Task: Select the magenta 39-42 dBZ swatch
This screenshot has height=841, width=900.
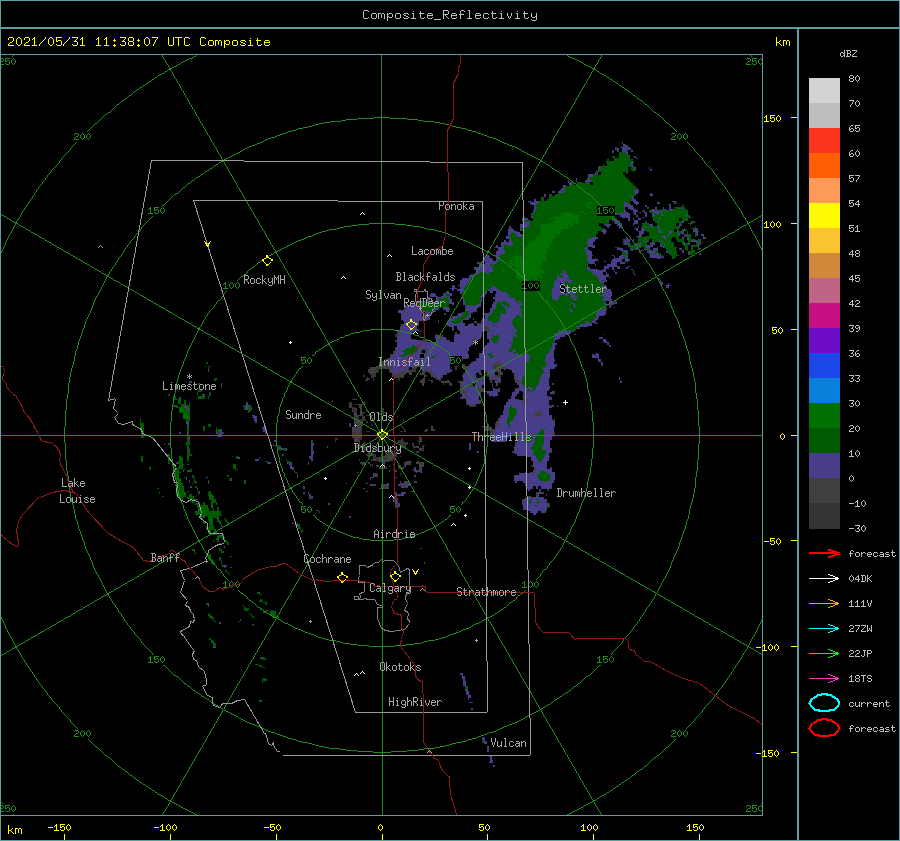Action: point(824,316)
